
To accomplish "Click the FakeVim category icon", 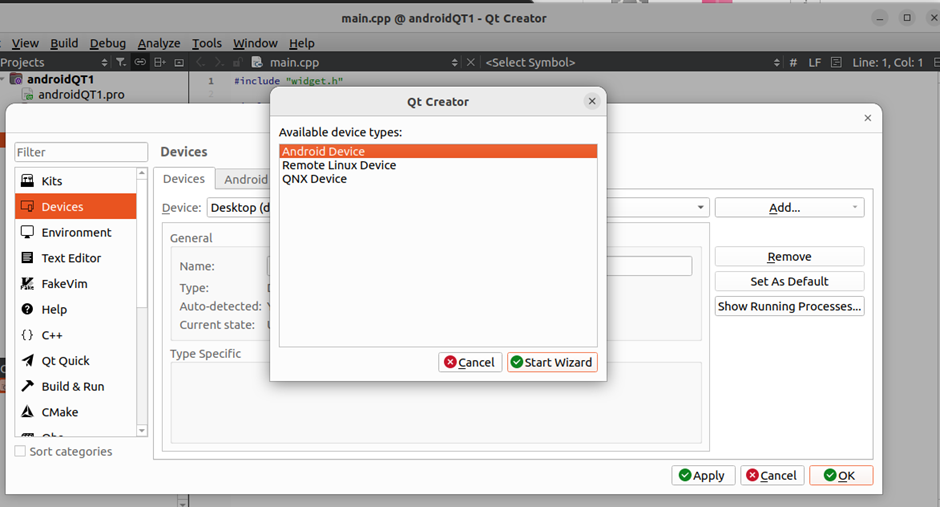I will tap(28, 283).
